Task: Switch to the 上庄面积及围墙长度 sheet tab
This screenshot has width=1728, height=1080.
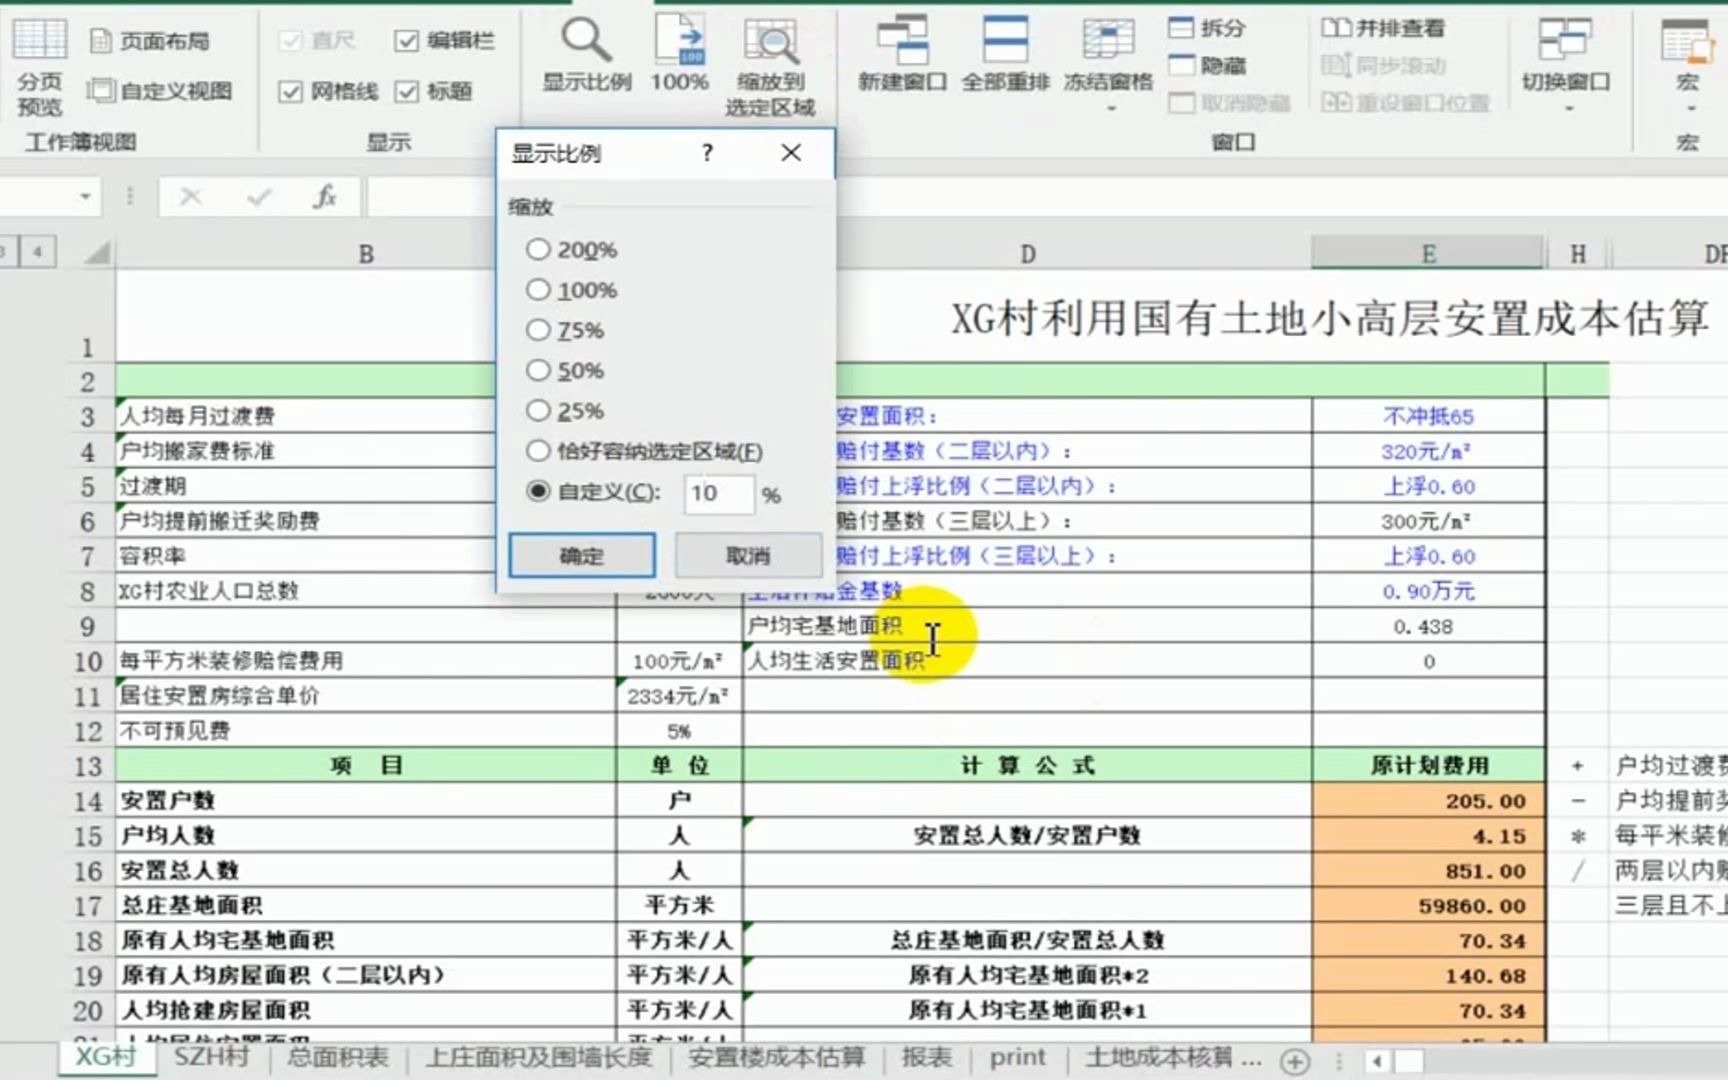Action: point(539,1058)
